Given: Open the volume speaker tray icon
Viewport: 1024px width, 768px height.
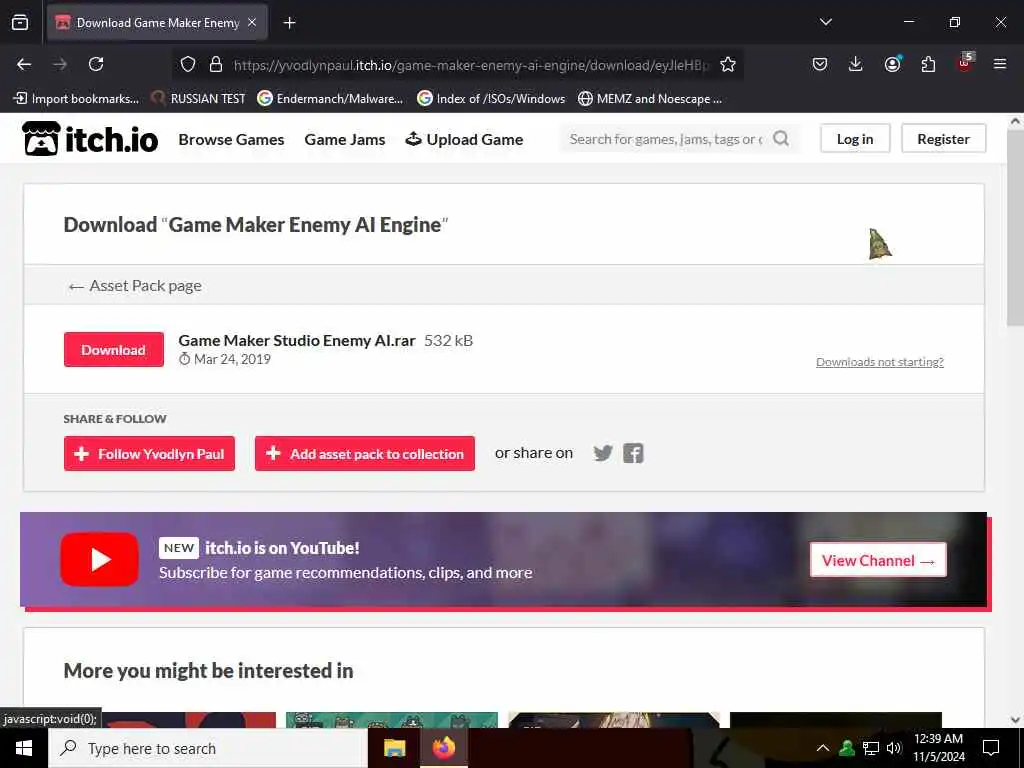Looking at the screenshot, I should pyautogui.click(x=893, y=748).
